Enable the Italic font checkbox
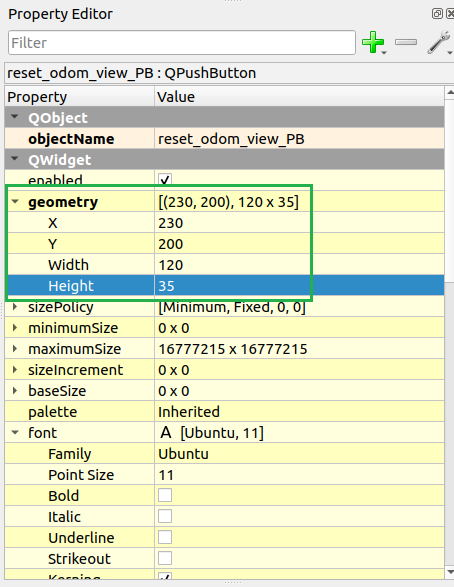 (x=165, y=516)
